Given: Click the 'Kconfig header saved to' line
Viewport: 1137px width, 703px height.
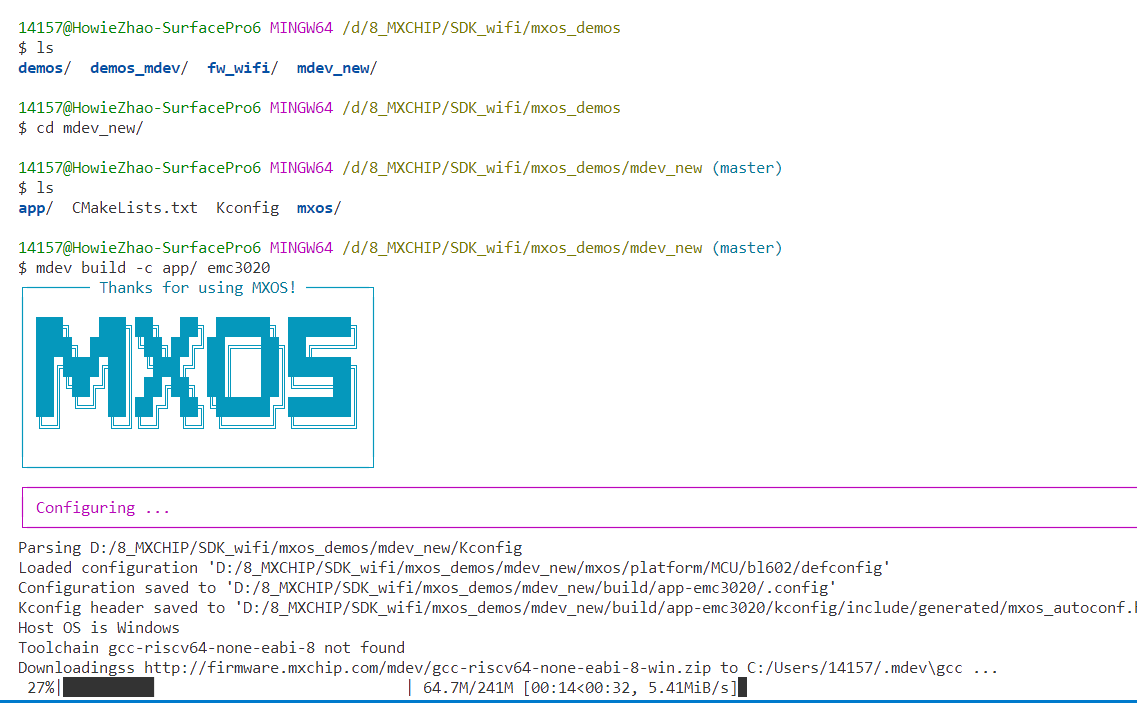Looking at the screenshot, I should [x=577, y=608].
